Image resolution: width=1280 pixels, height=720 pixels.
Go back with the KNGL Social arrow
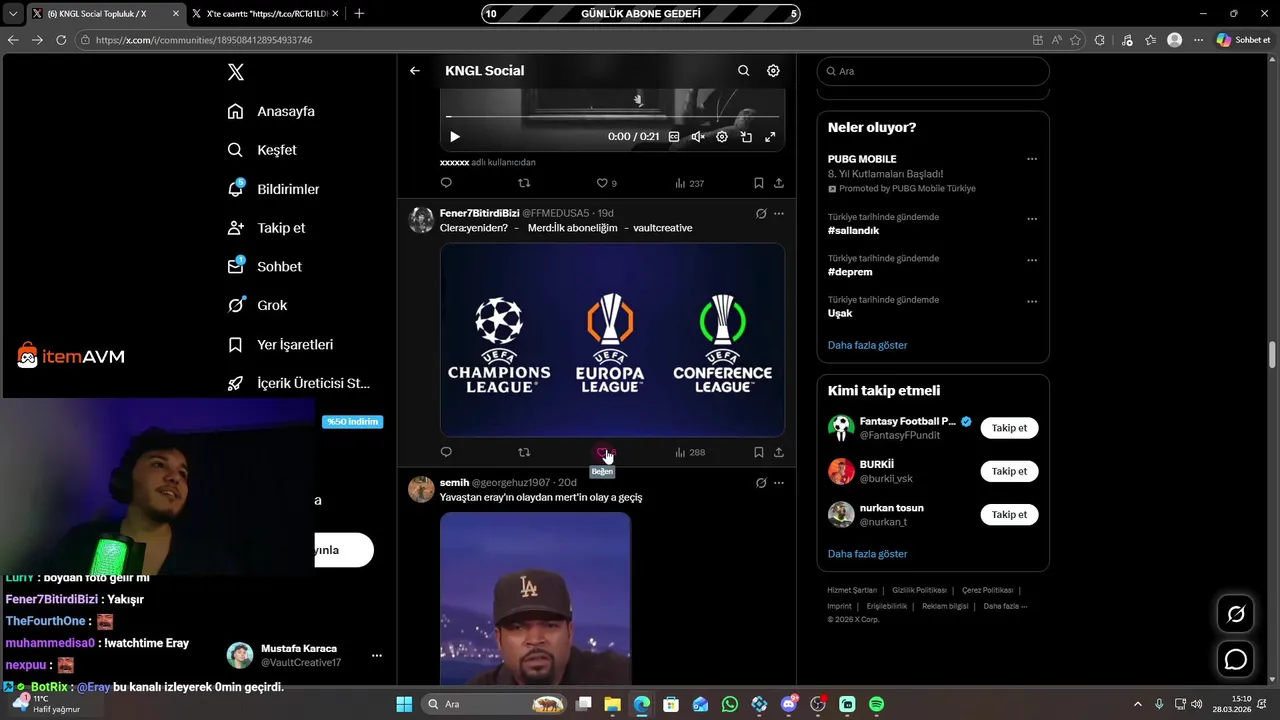(x=415, y=71)
